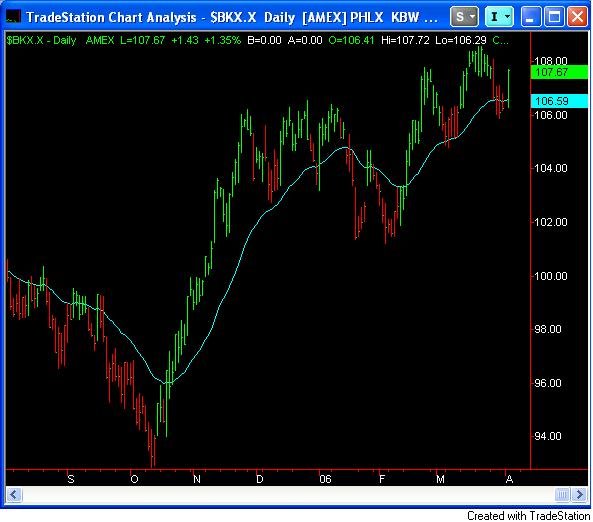Click the 100.00 level on price axis
This screenshot has width=593, height=522.
tap(551, 276)
